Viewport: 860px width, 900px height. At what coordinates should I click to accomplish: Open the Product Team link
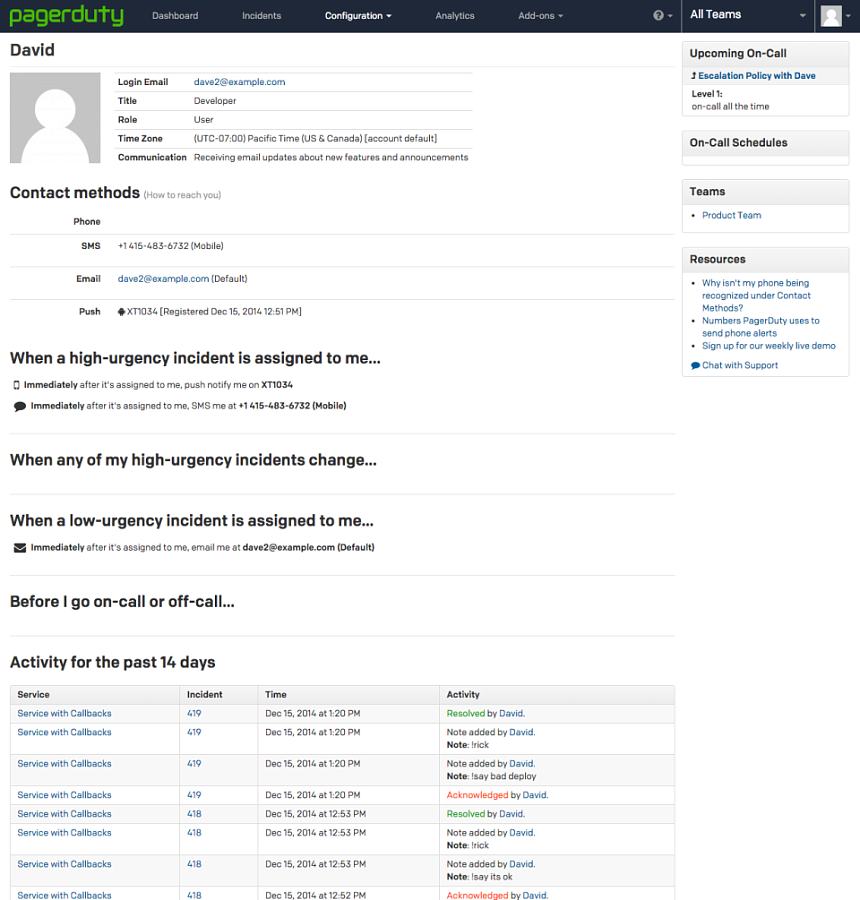coord(731,215)
